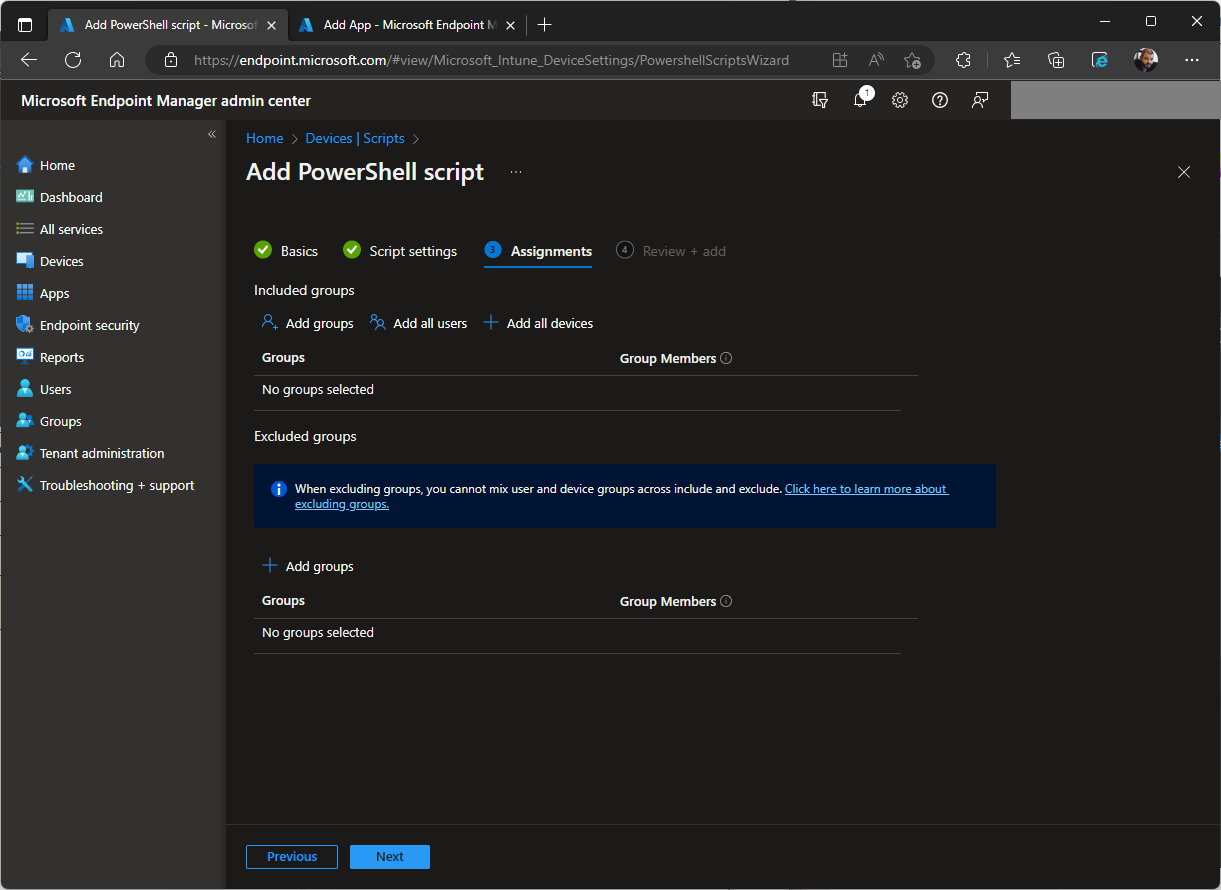This screenshot has height=890, width=1221.
Task: Open the directory and subscription filter icon
Action: click(821, 100)
